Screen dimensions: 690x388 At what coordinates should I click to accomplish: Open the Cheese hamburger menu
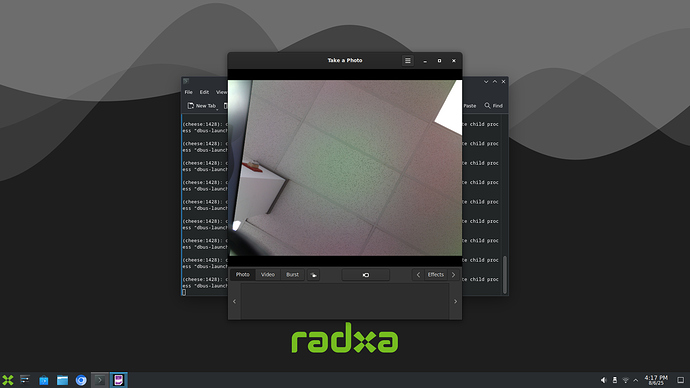407,61
